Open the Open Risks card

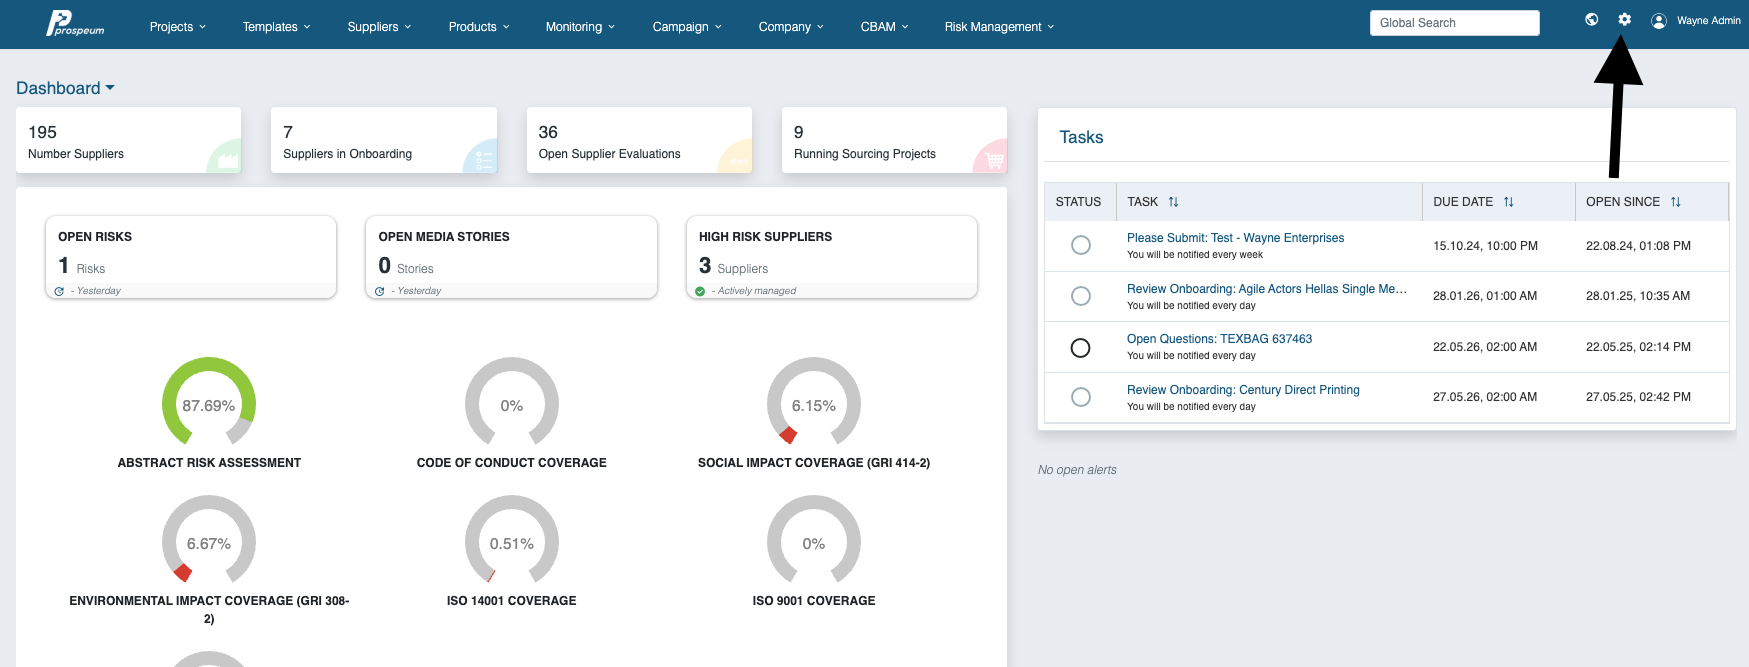coord(191,257)
